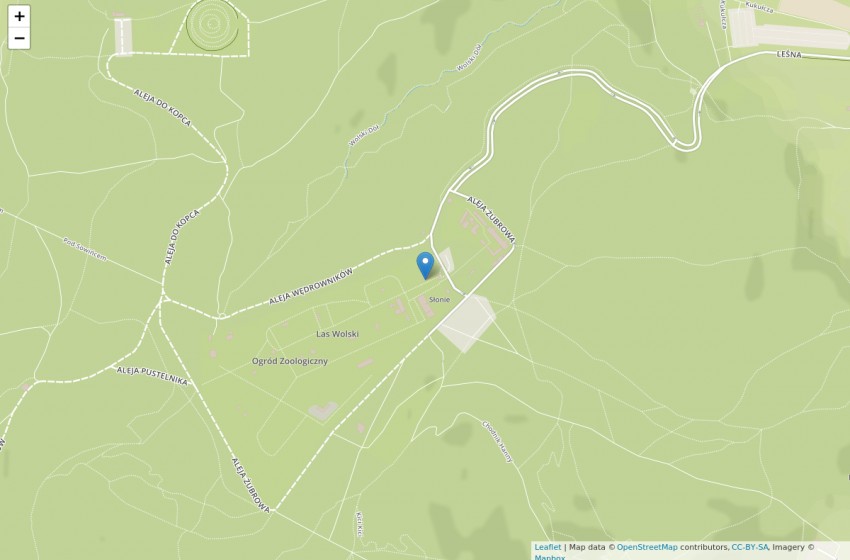Click the Słonie place label
Screen dimensions: 850x560
click(439, 299)
